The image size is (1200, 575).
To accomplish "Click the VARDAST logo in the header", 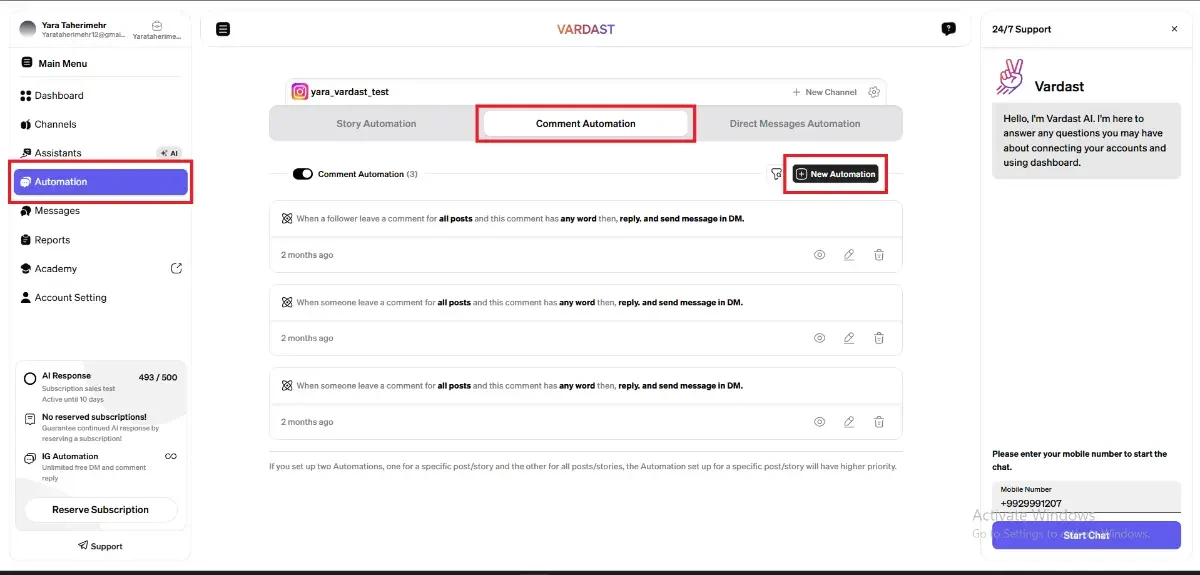I will (x=586, y=29).
